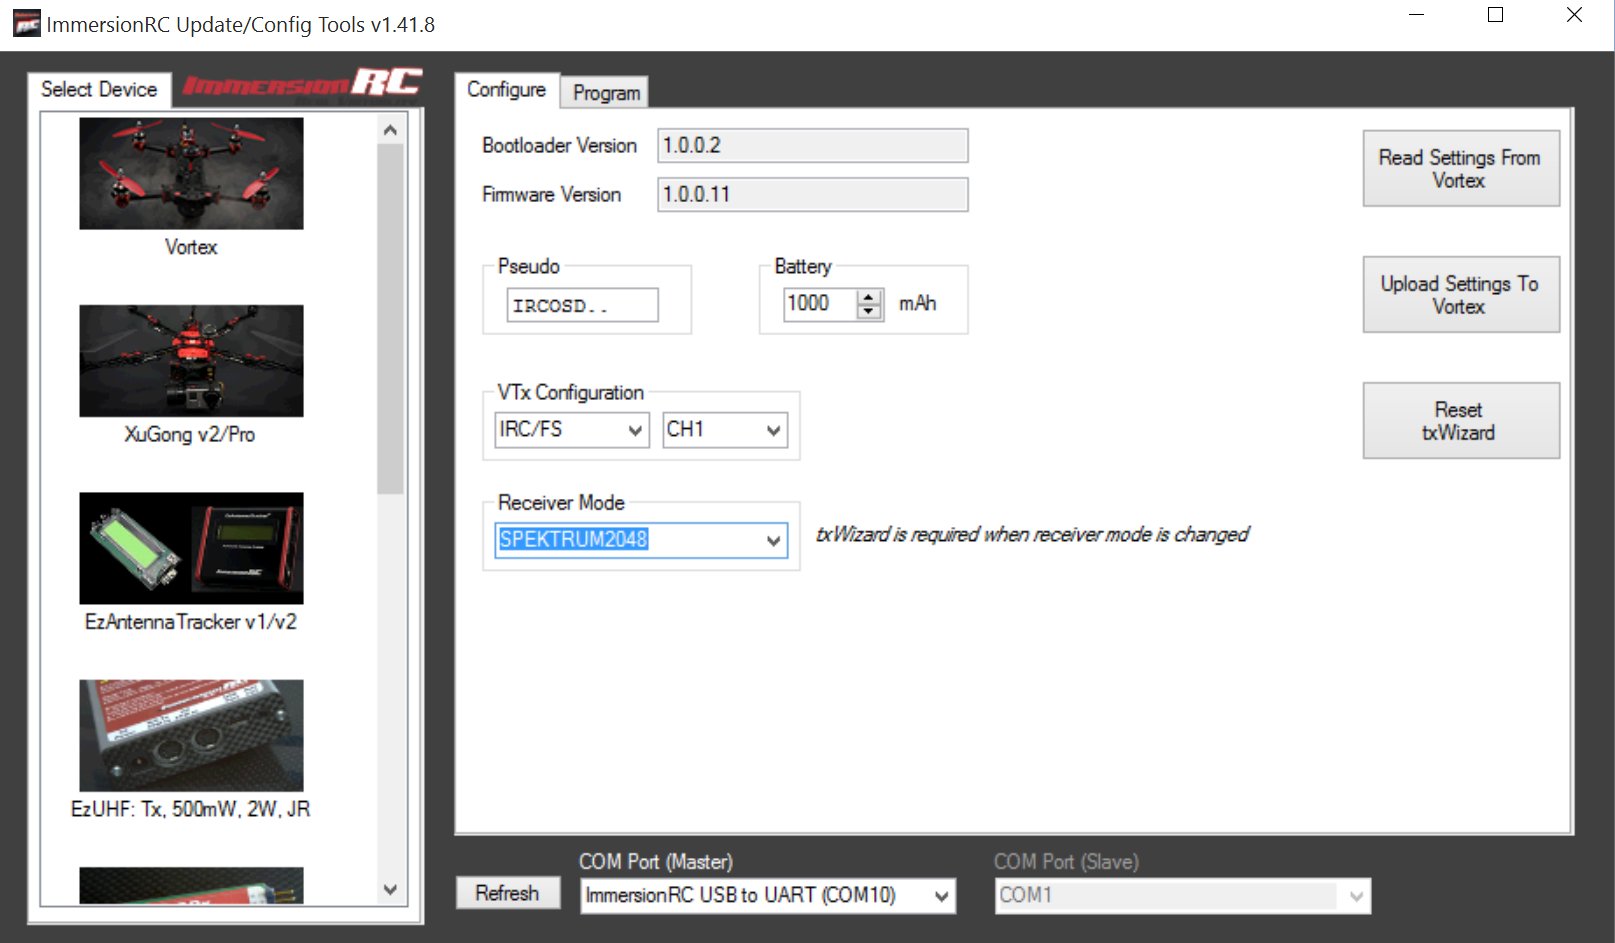1615x943 pixels.
Task: Click the 'XuGong v2/Pro' label
Action: [x=190, y=434]
